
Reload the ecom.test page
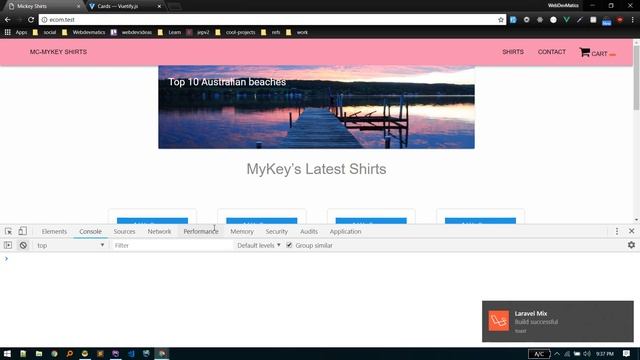click(31, 20)
